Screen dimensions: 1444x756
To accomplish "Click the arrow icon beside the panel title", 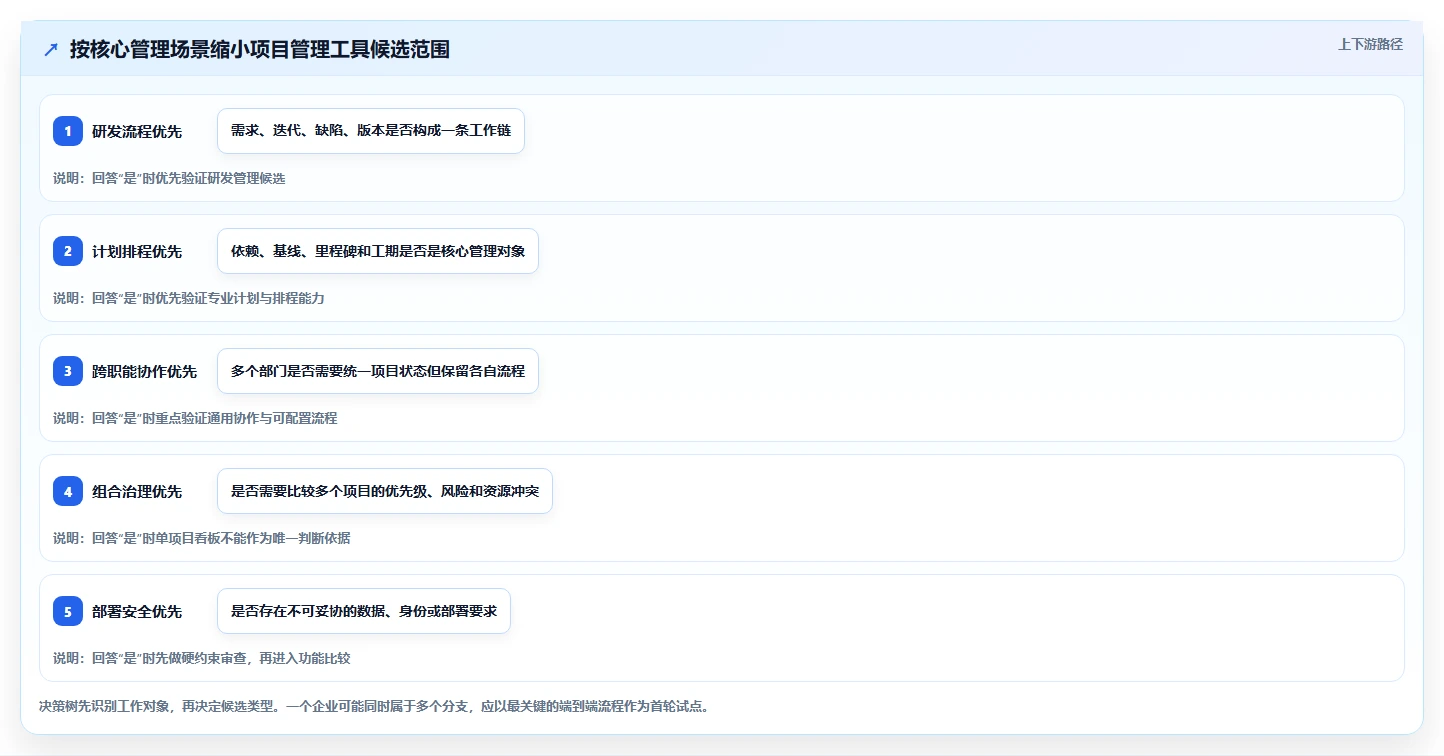I will [51, 49].
